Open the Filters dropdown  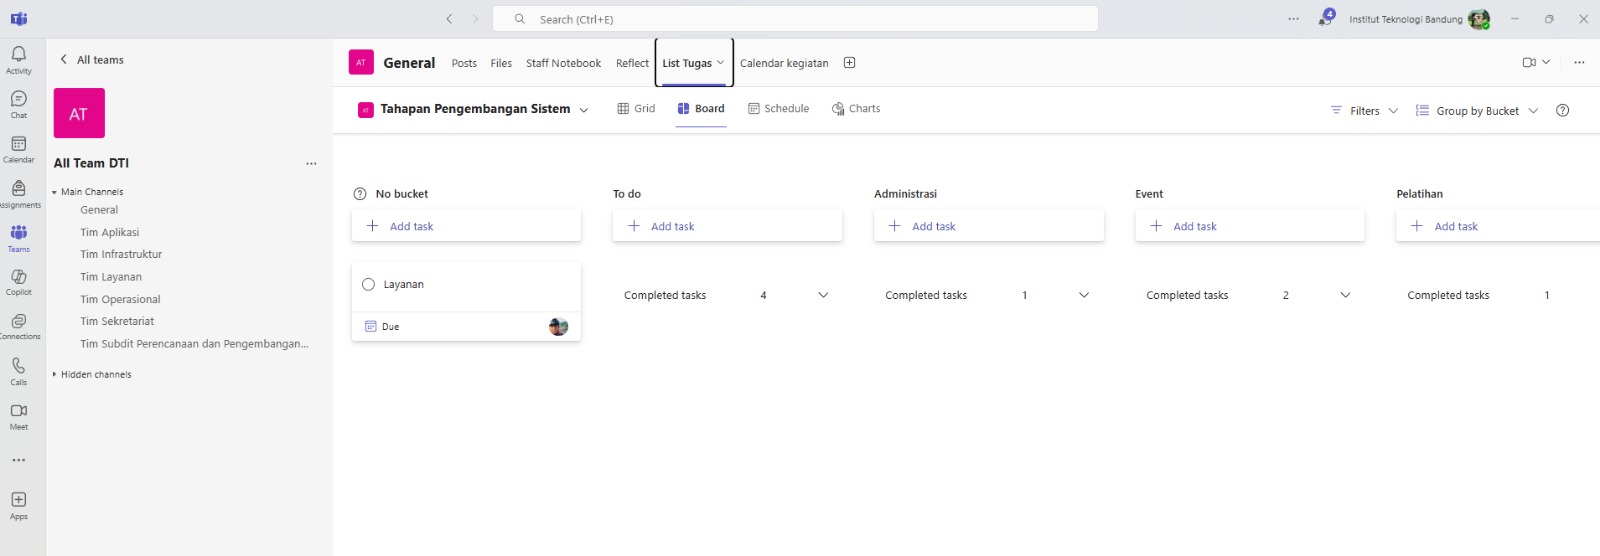tap(1364, 111)
